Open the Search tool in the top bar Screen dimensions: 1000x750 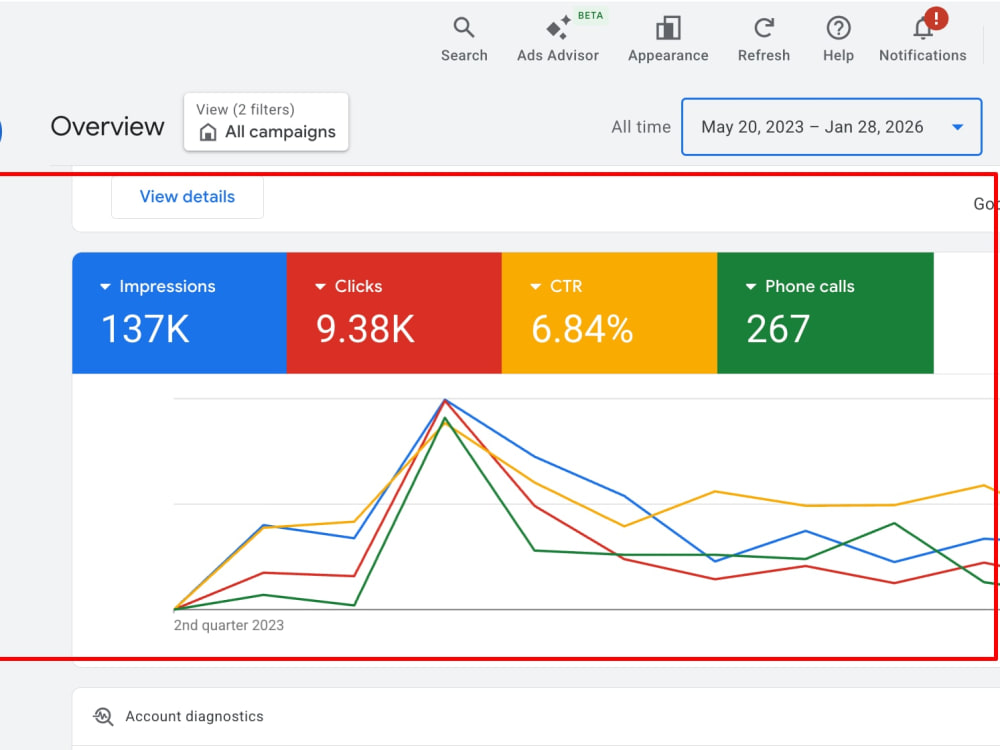(464, 40)
